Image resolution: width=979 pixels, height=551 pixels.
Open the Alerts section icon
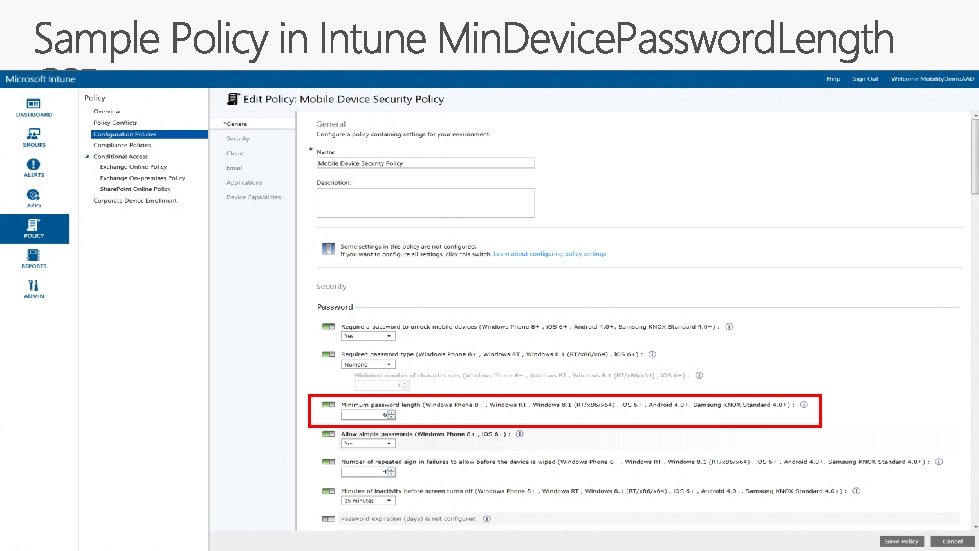click(x=34, y=164)
